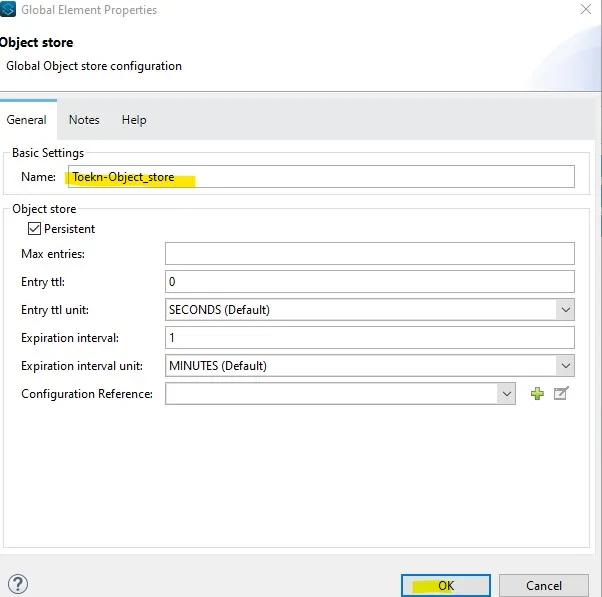Click the 'Entry ttl unit:' label
Image resolution: width=602 pixels, height=597 pixels.
55,310
